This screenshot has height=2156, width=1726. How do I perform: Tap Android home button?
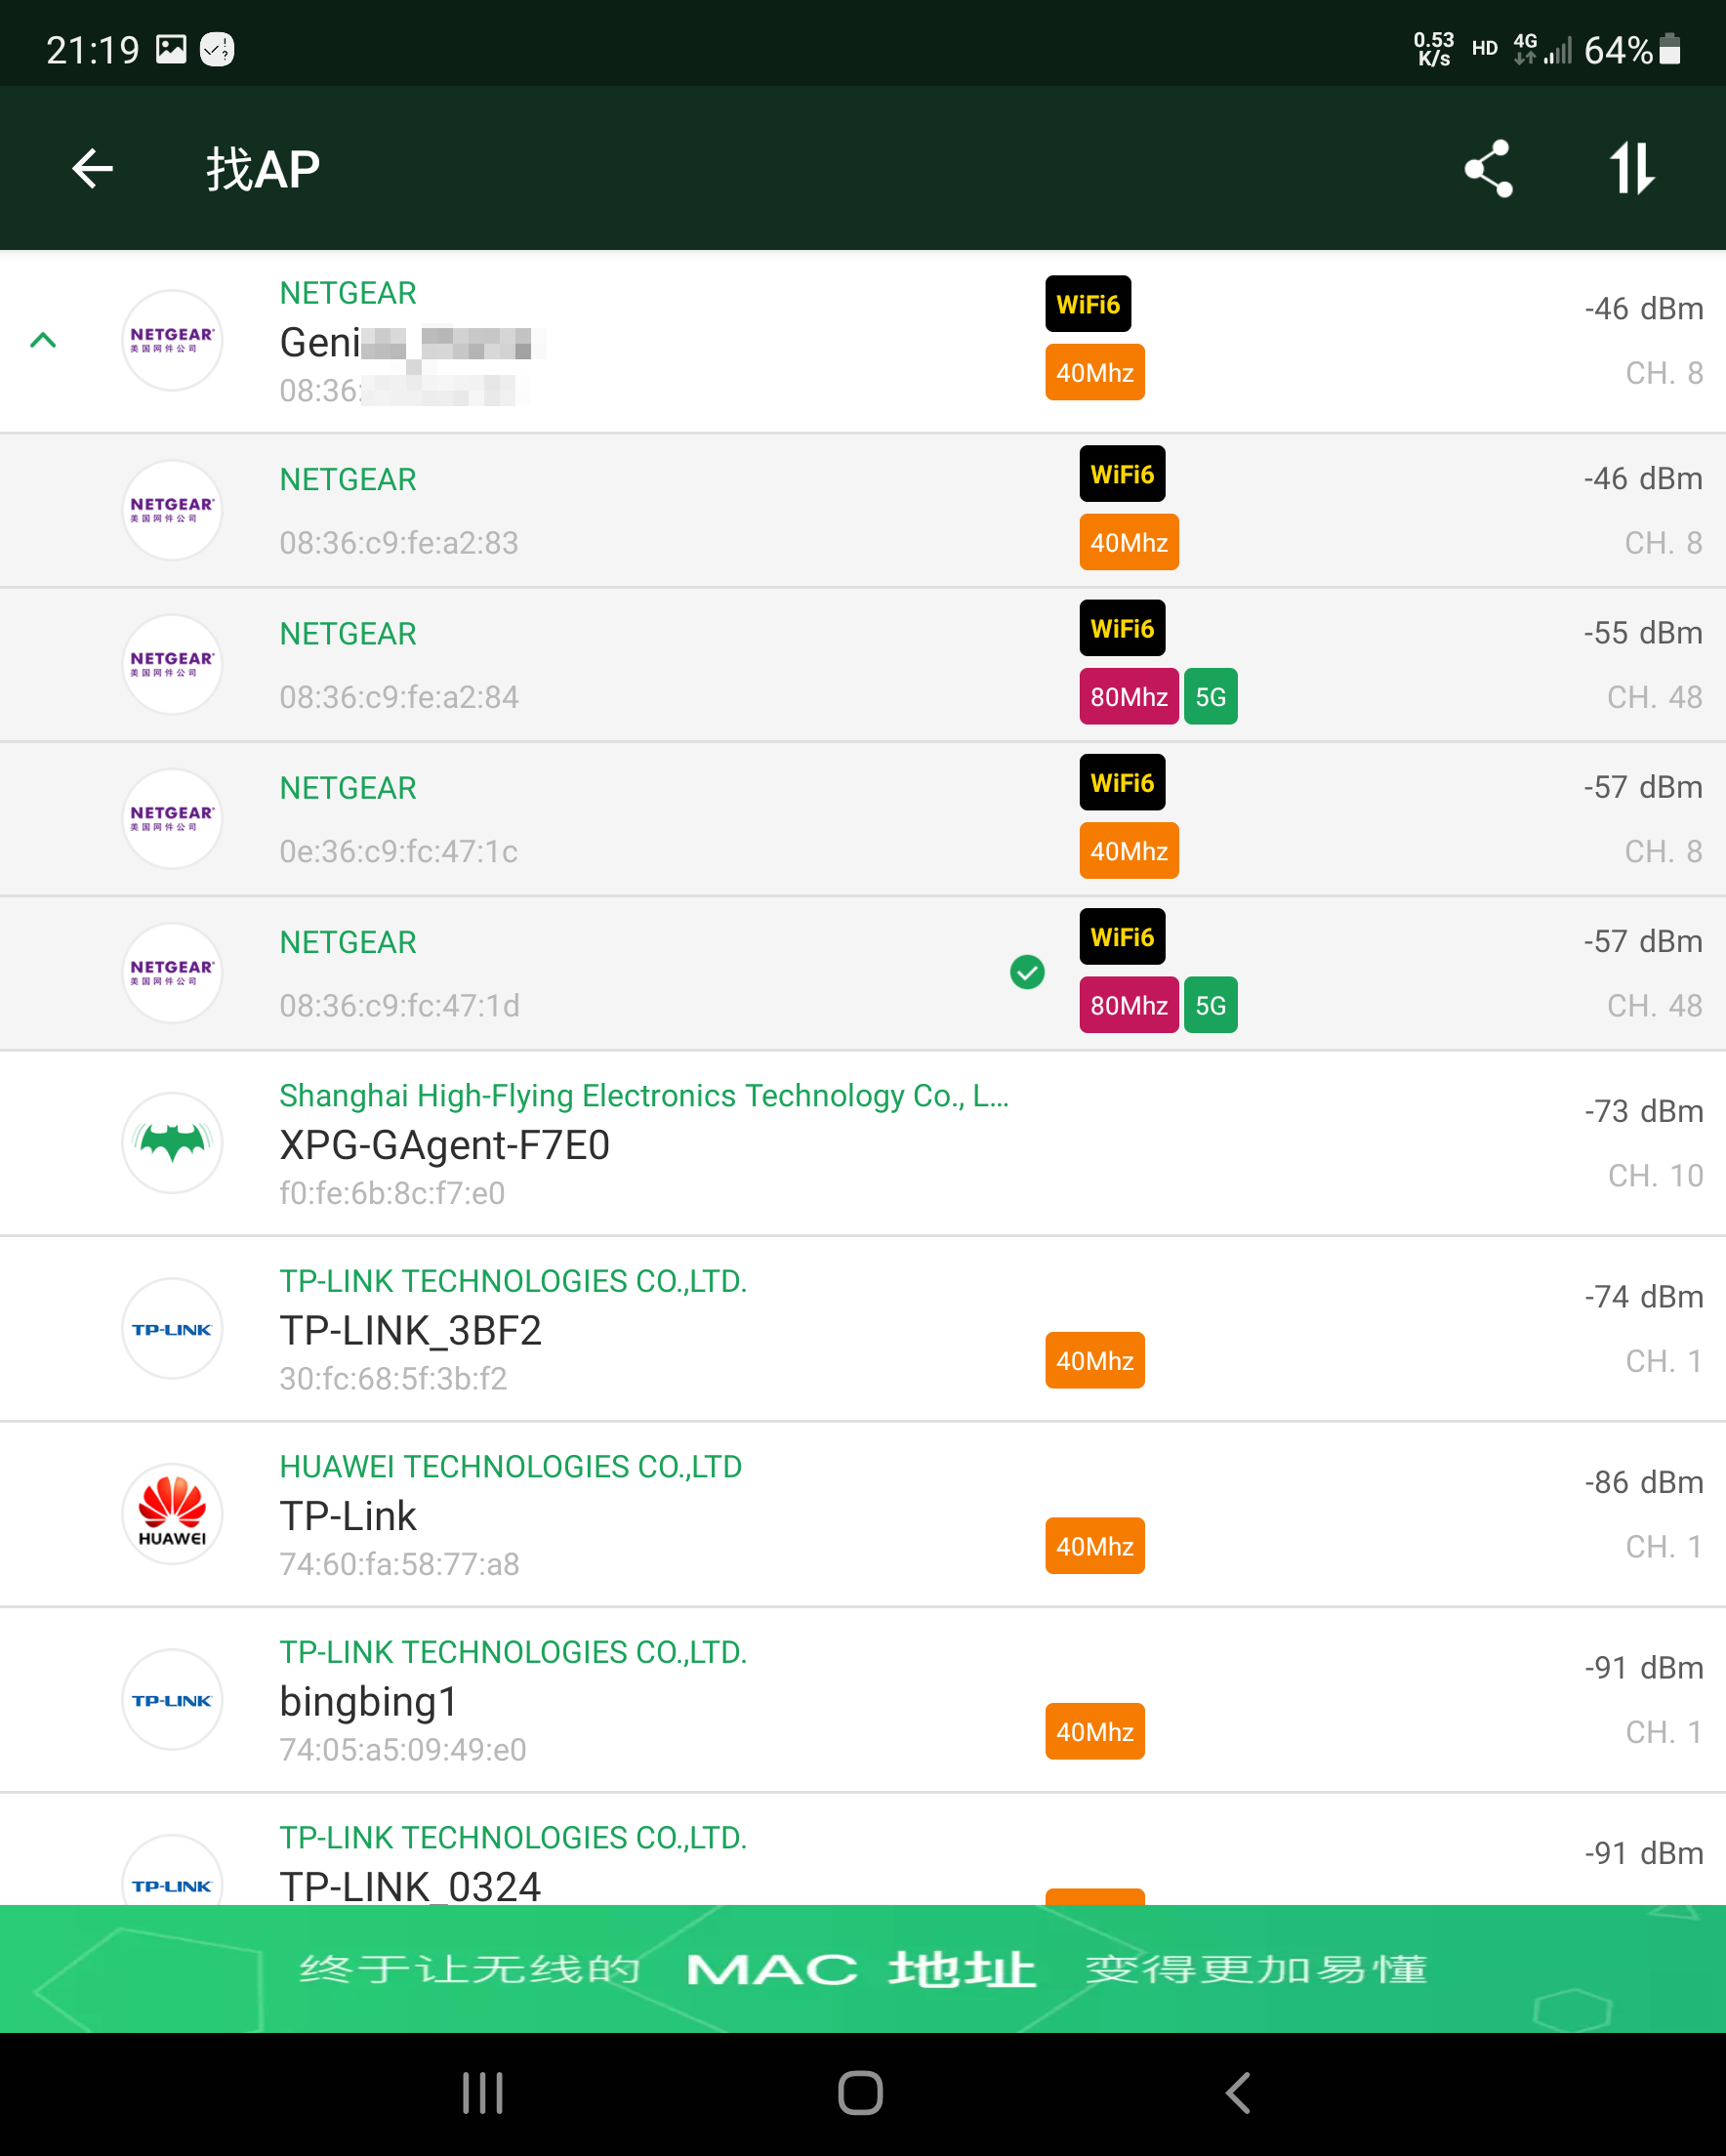[x=860, y=2093]
